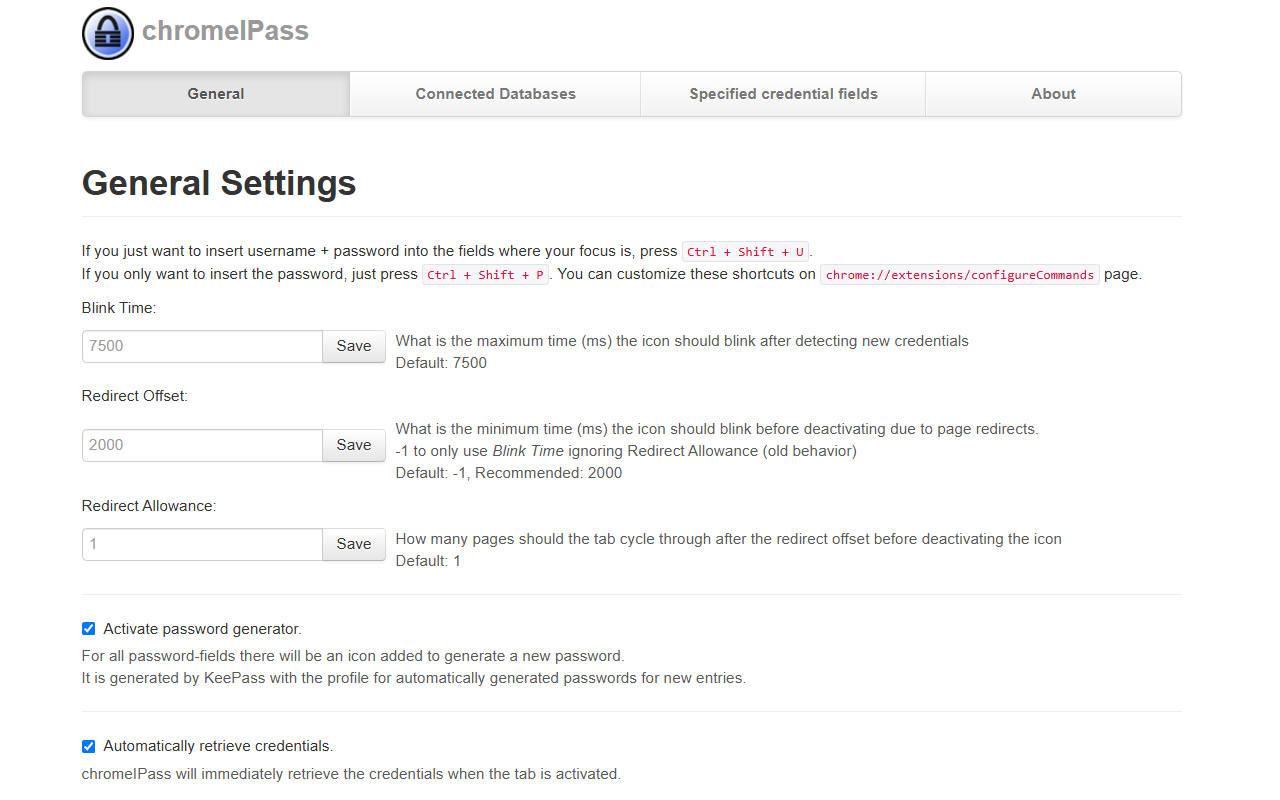Uncheck Activate password generator
The width and height of the screenshot is (1280, 800).
88,628
